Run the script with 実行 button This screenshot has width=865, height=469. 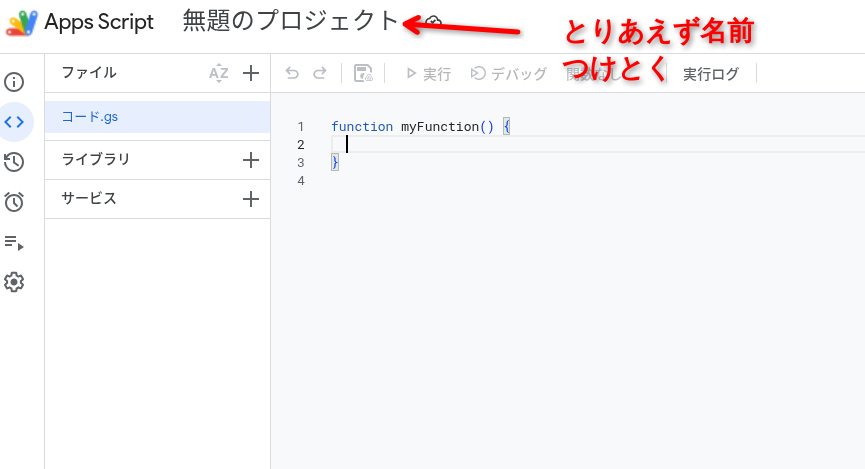(428, 73)
